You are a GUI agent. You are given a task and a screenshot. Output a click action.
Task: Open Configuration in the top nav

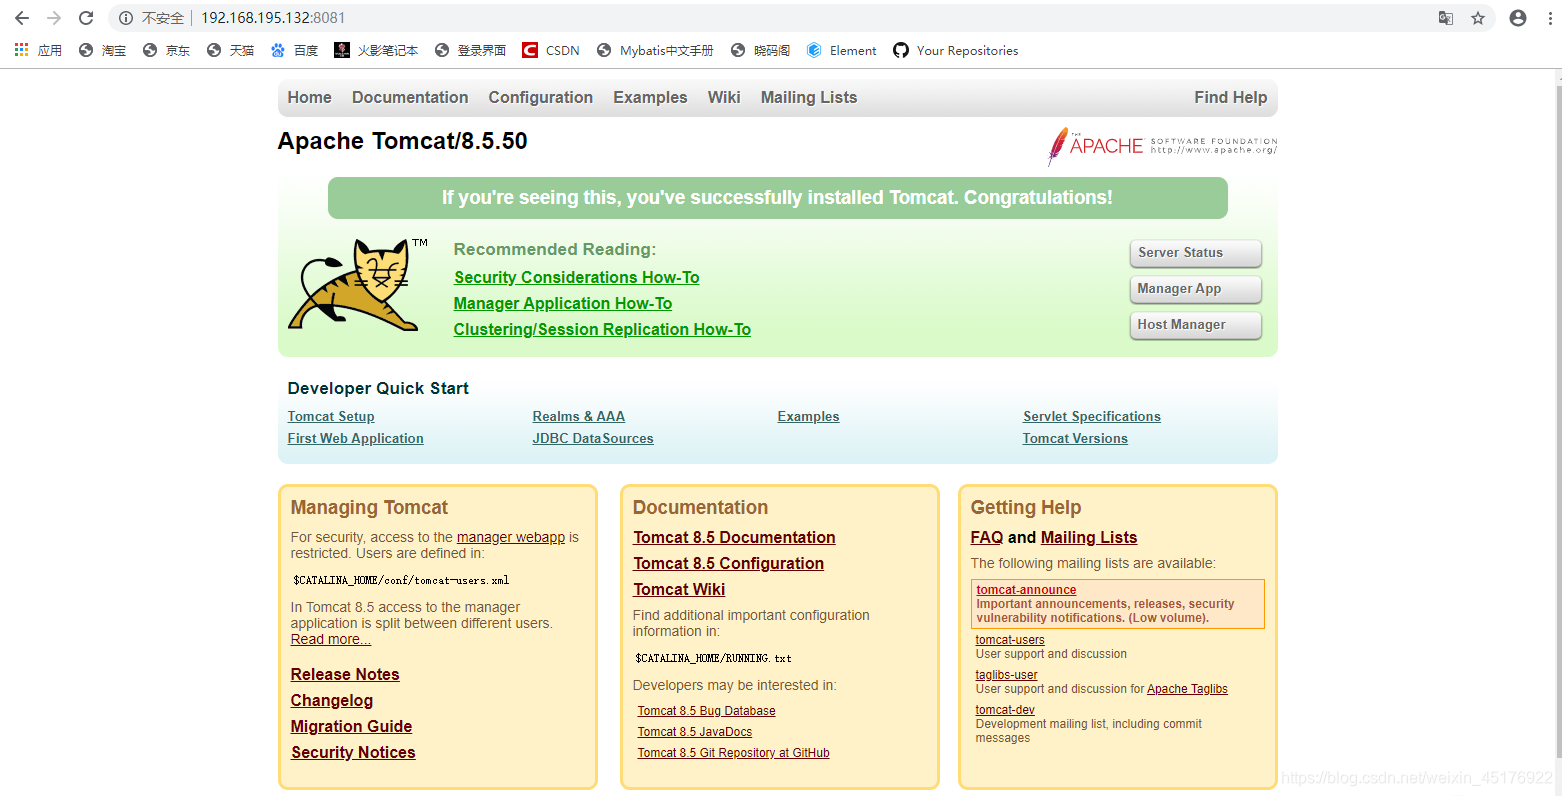[x=541, y=97]
